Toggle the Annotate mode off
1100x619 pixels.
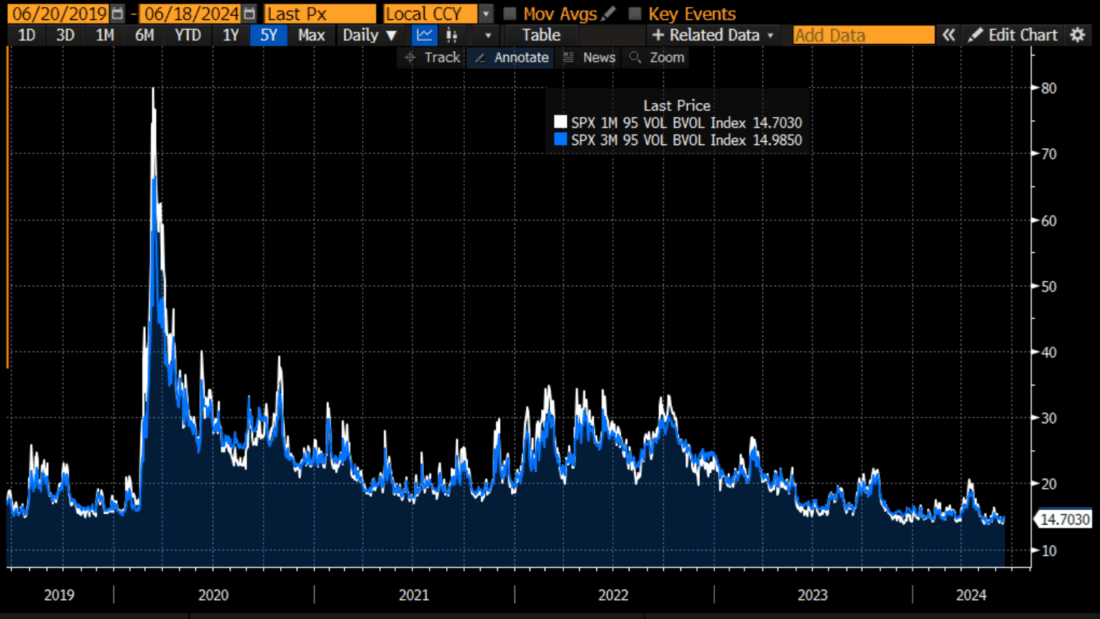pos(511,57)
